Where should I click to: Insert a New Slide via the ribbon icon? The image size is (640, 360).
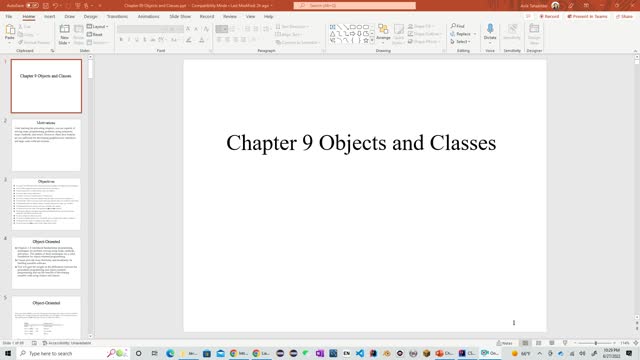coord(64,30)
